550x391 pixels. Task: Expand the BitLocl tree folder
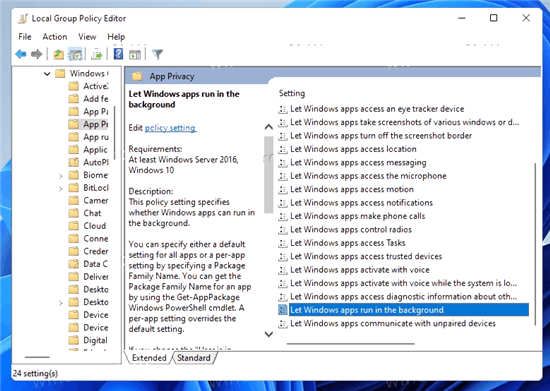61,189
